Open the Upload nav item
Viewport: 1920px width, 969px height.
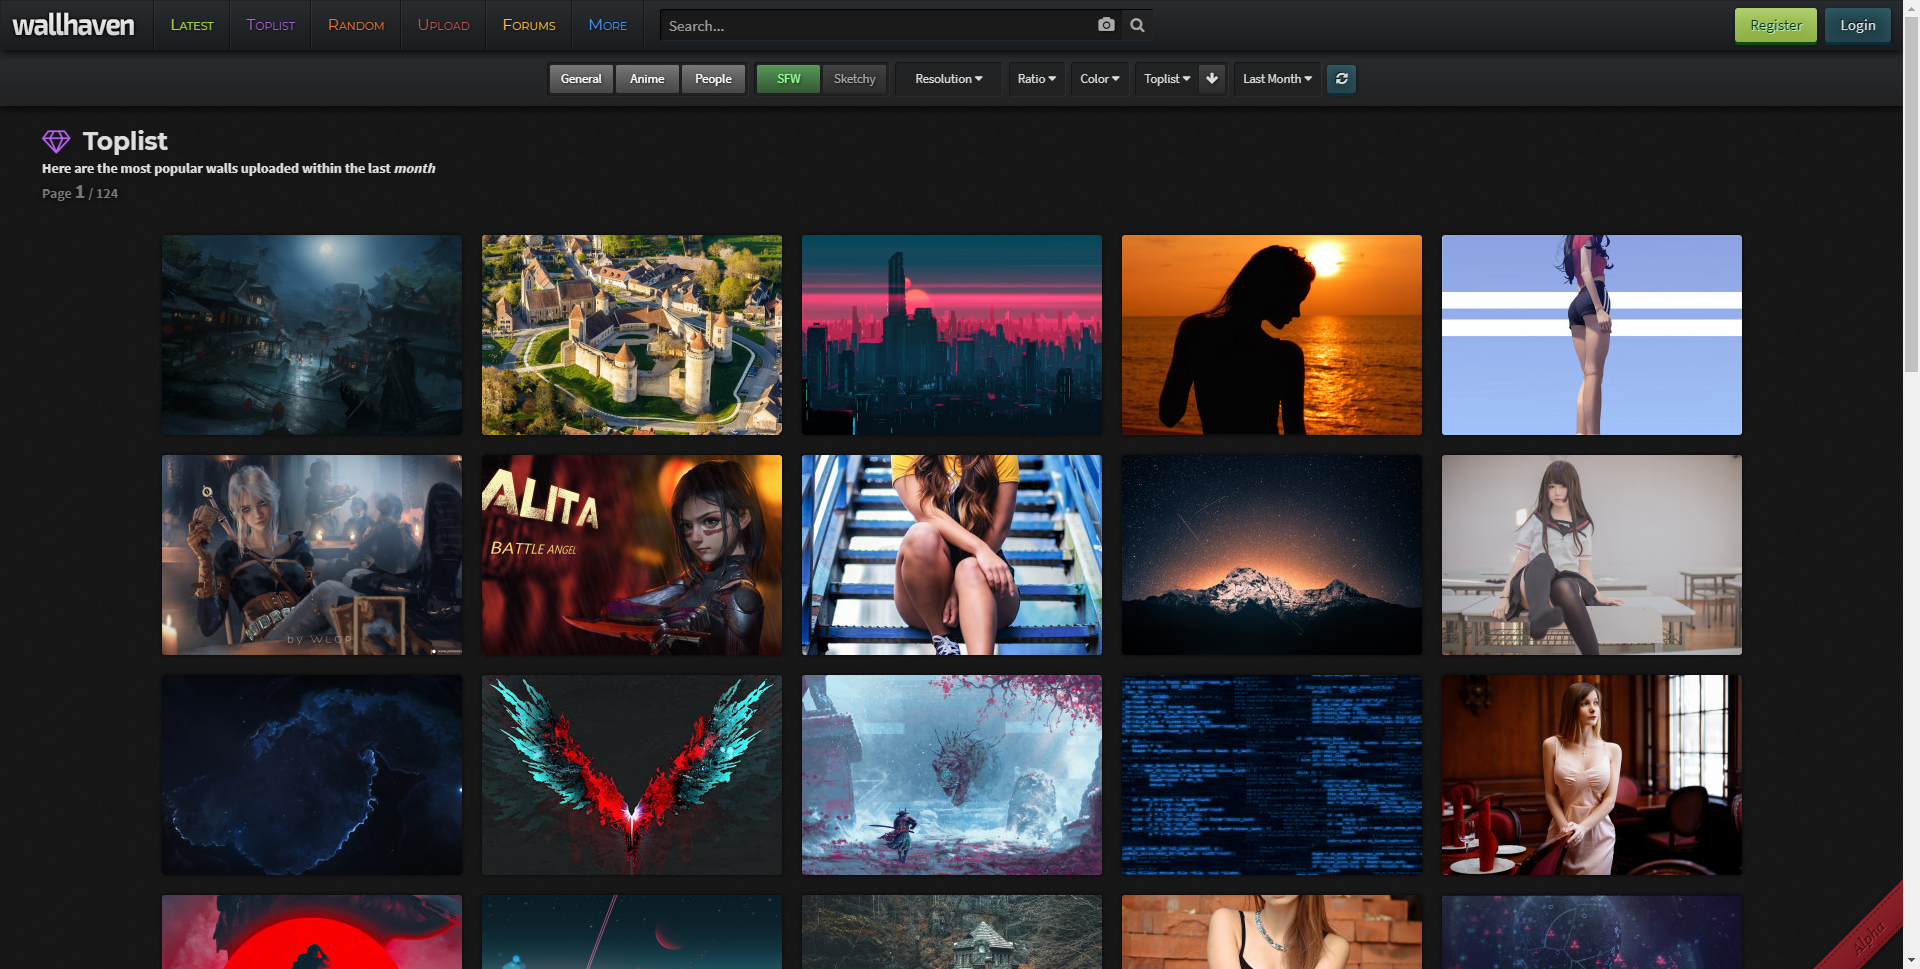(444, 25)
